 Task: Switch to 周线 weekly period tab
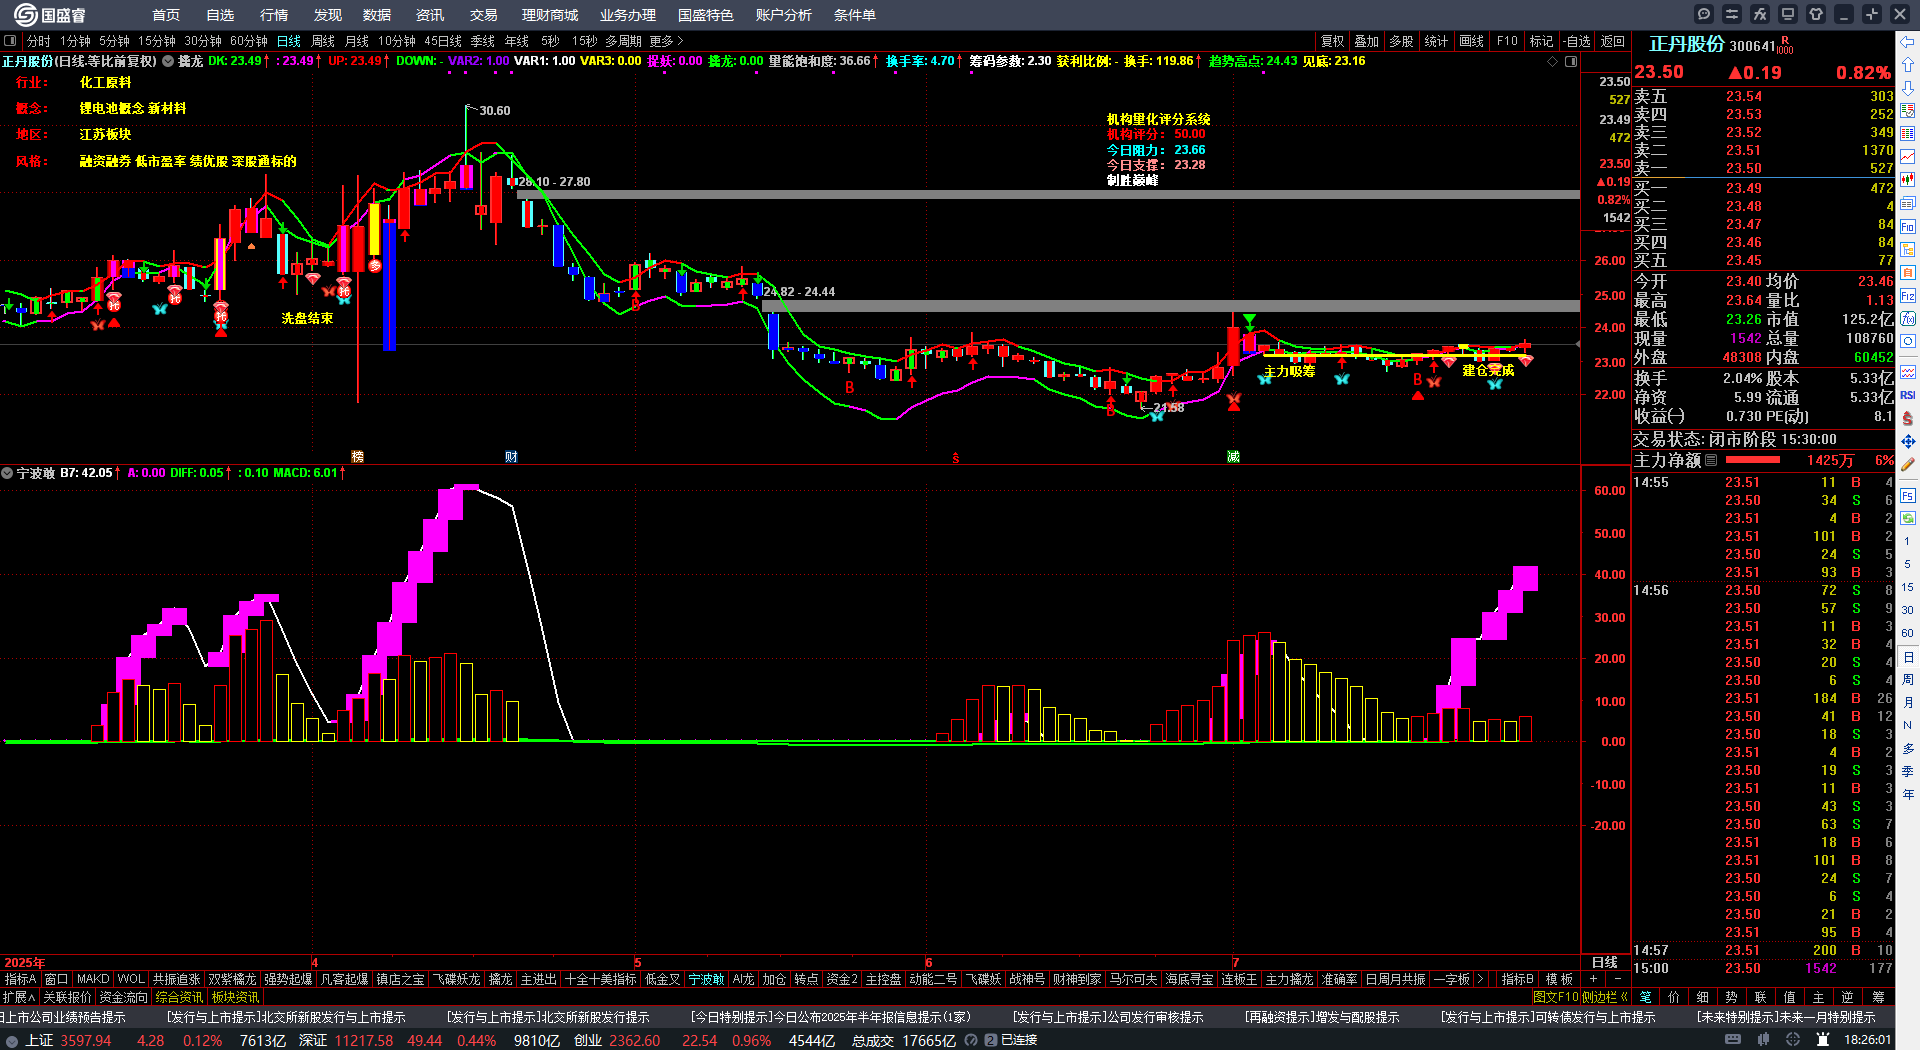[323, 41]
